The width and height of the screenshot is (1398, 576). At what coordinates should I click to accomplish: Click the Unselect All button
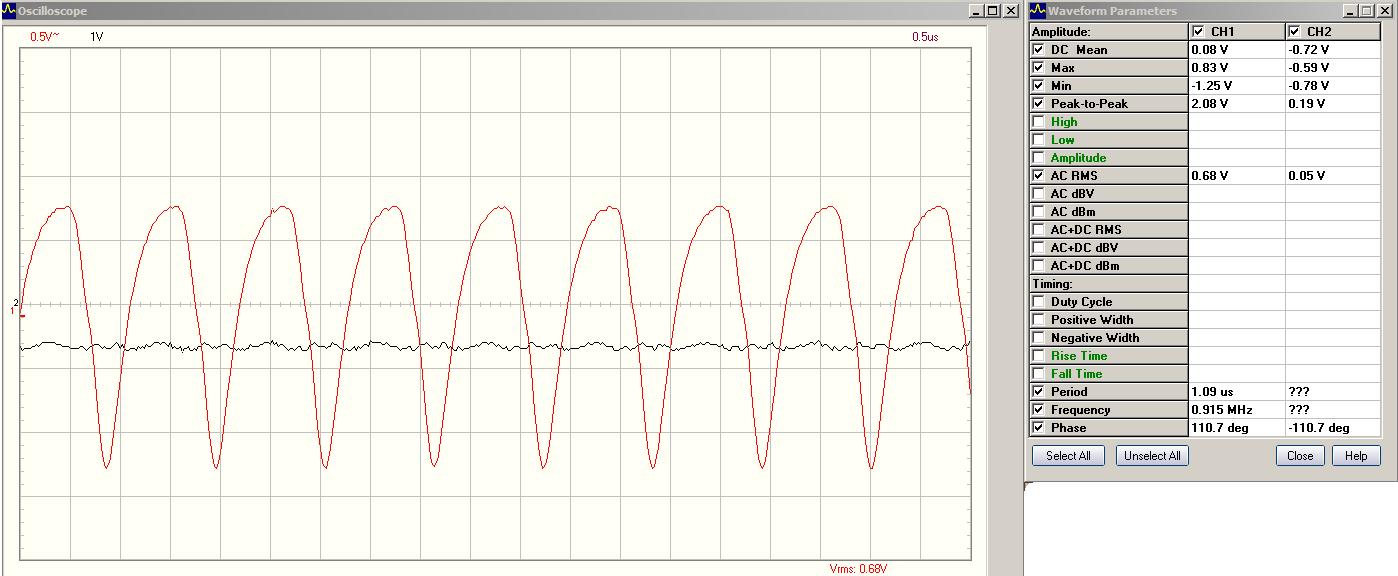coord(1152,456)
